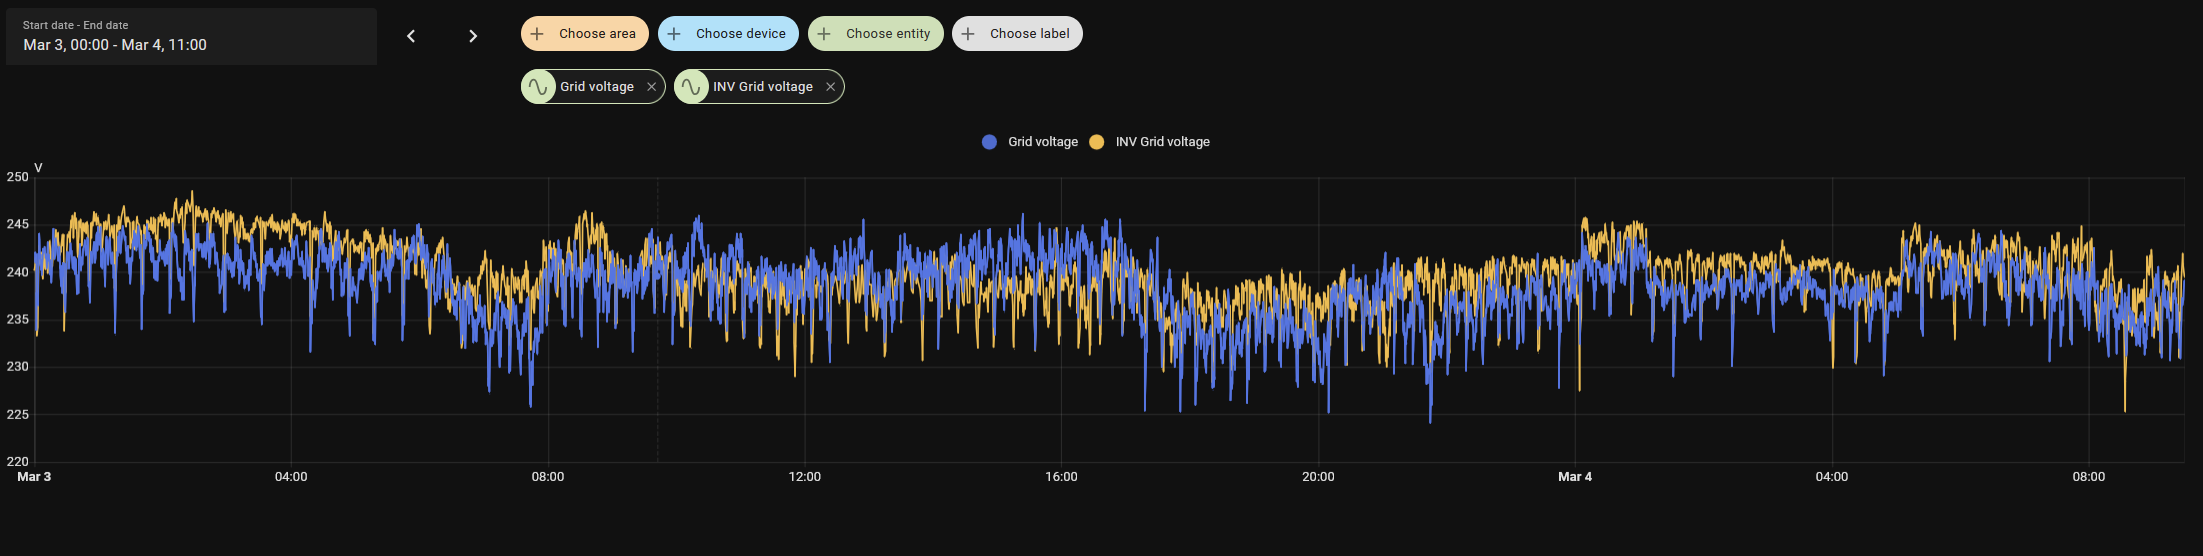Click yellow INV Grid voltage legend dot
This screenshot has height=556, width=2203.
pyautogui.click(x=1097, y=142)
